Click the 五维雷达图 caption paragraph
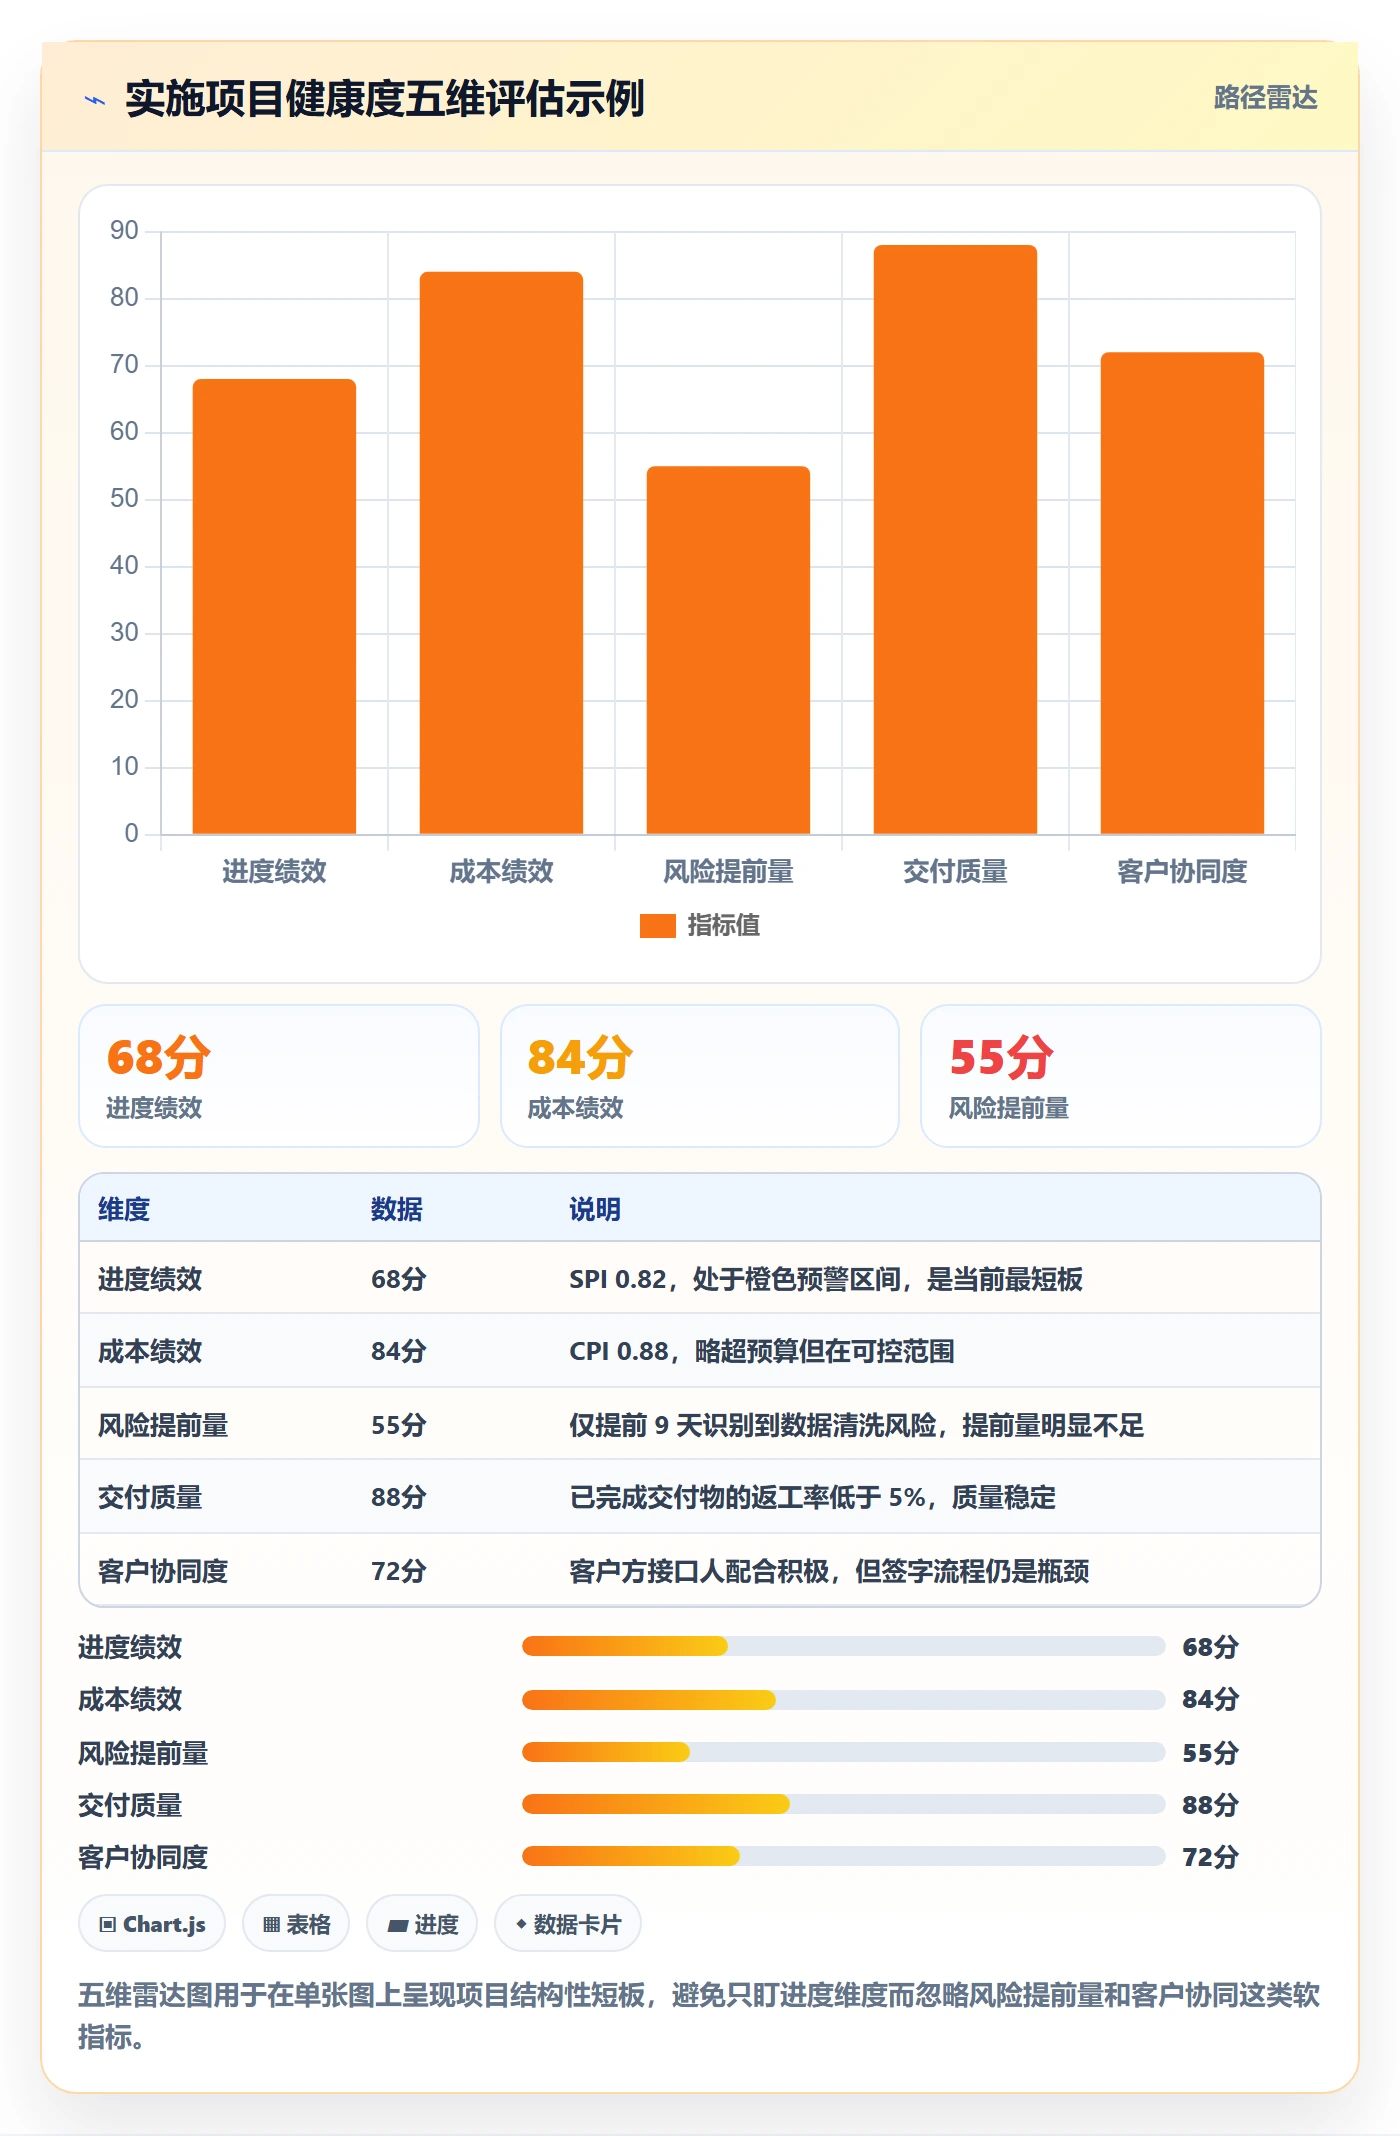Screen dimensions: 1400x2136 tap(699, 2015)
